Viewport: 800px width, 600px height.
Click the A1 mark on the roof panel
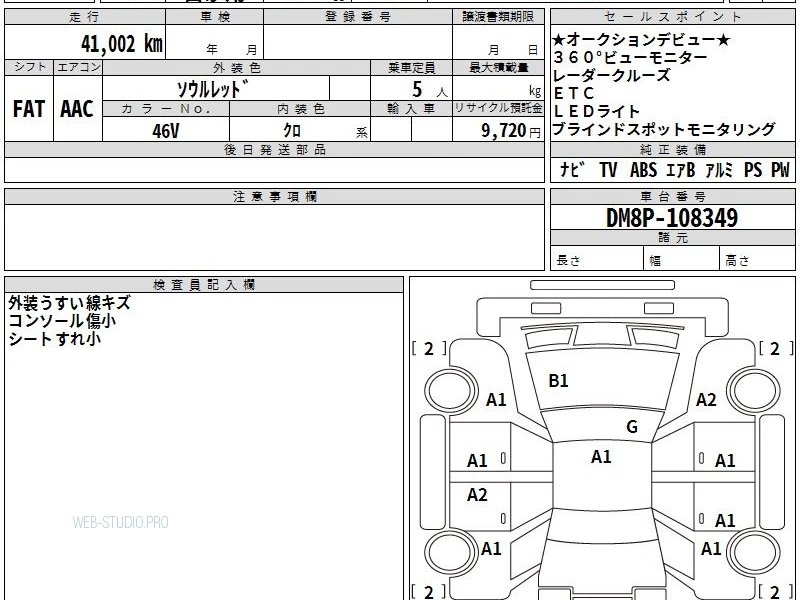601,457
